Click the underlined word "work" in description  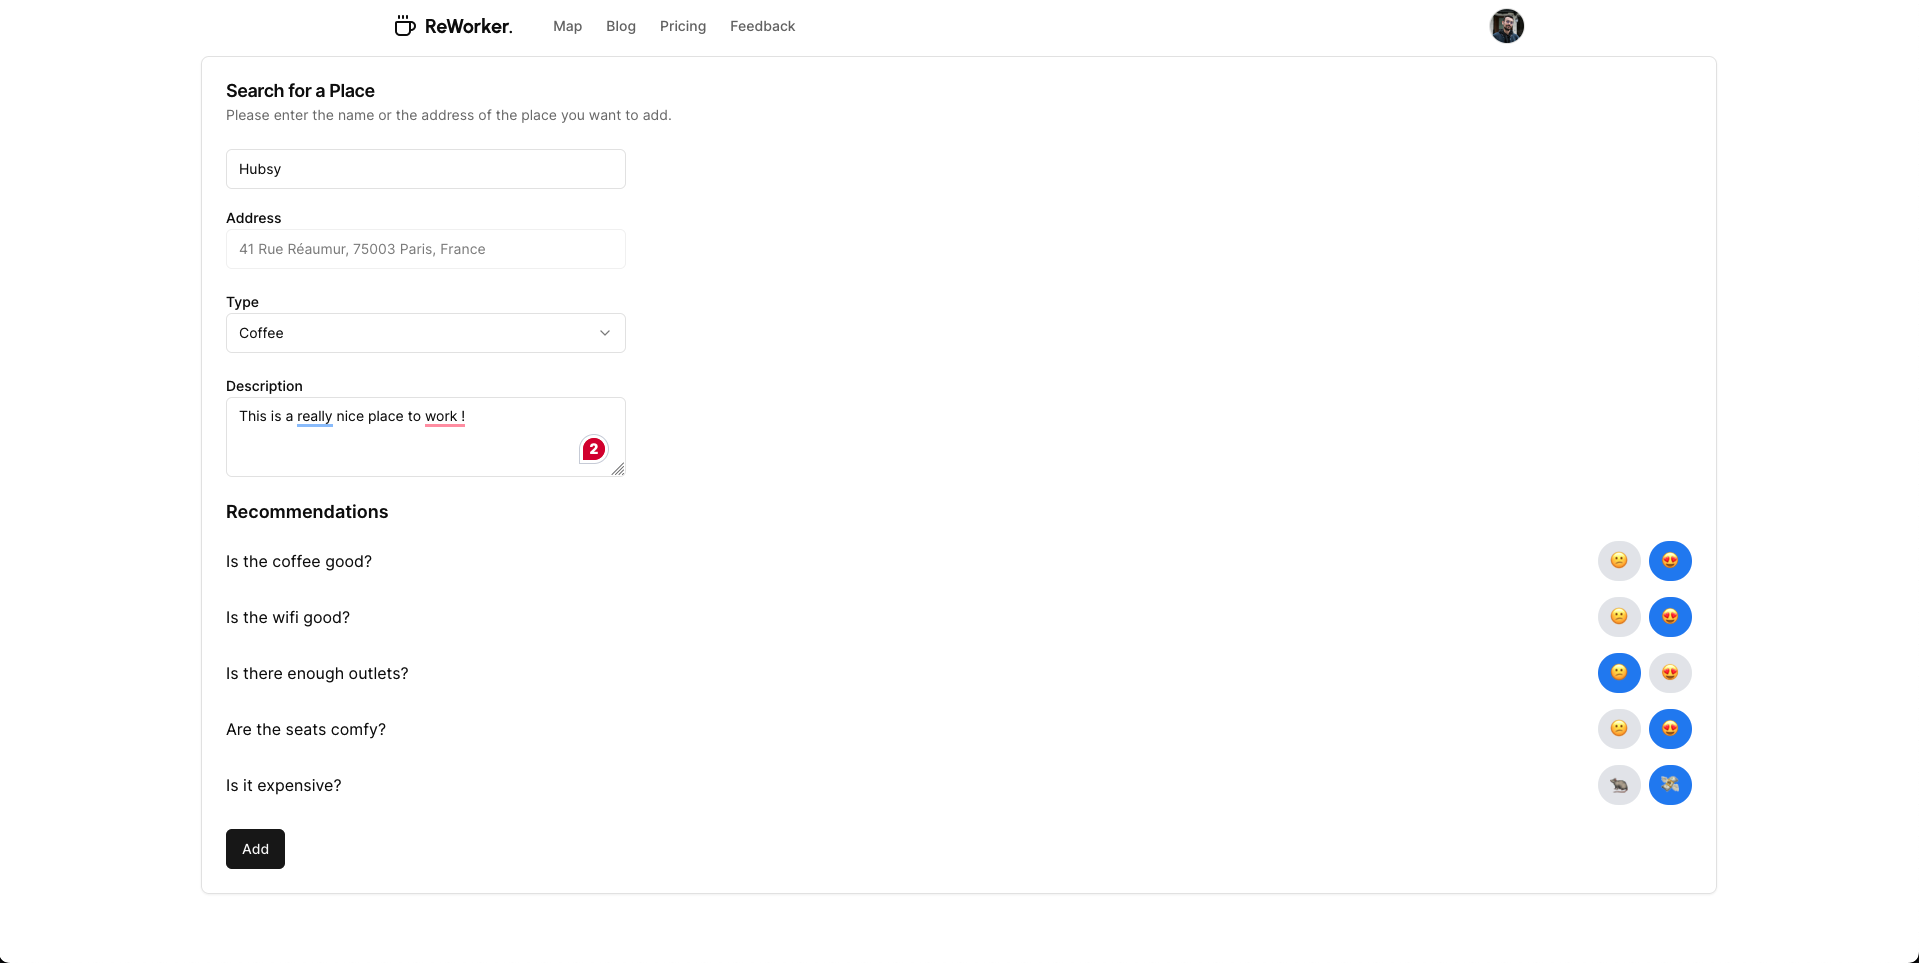click(441, 416)
